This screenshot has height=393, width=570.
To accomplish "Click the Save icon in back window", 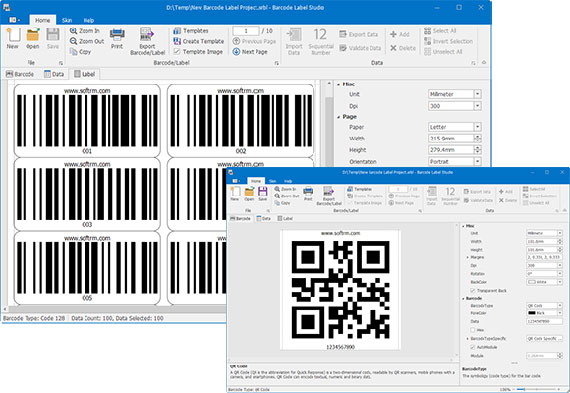I will [x=53, y=38].
